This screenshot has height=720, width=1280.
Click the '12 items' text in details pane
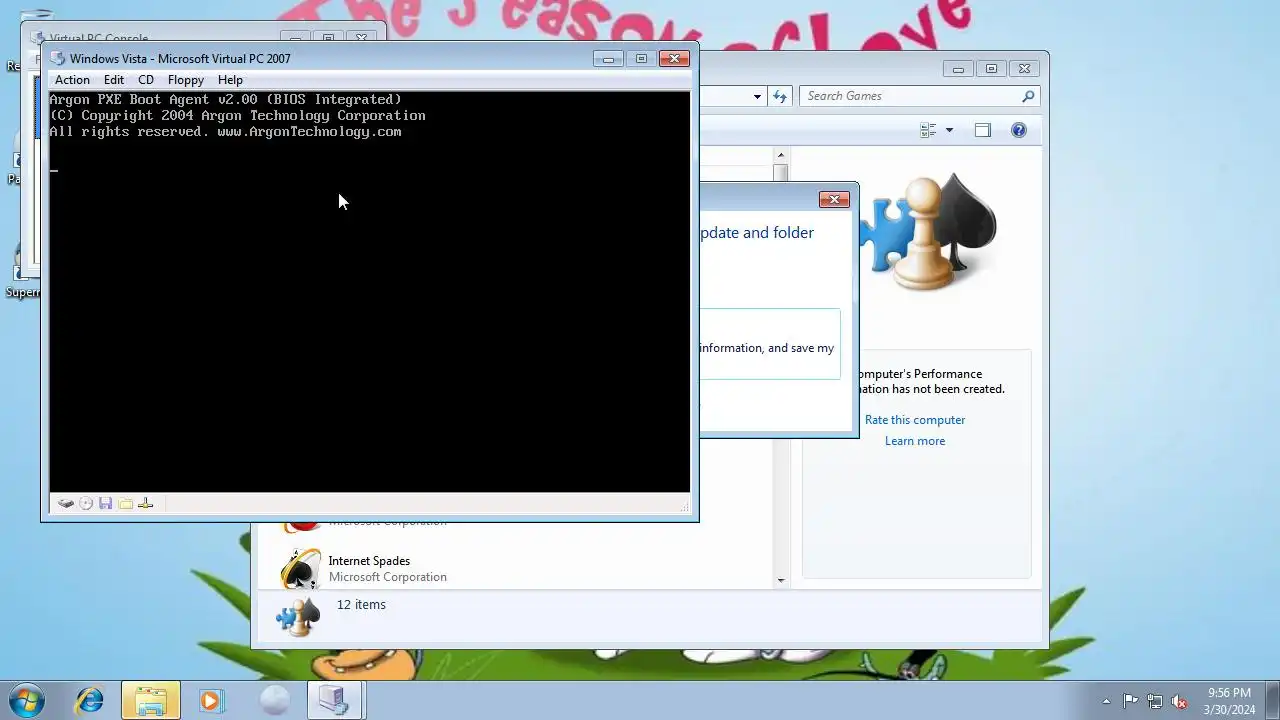(361, 605)
